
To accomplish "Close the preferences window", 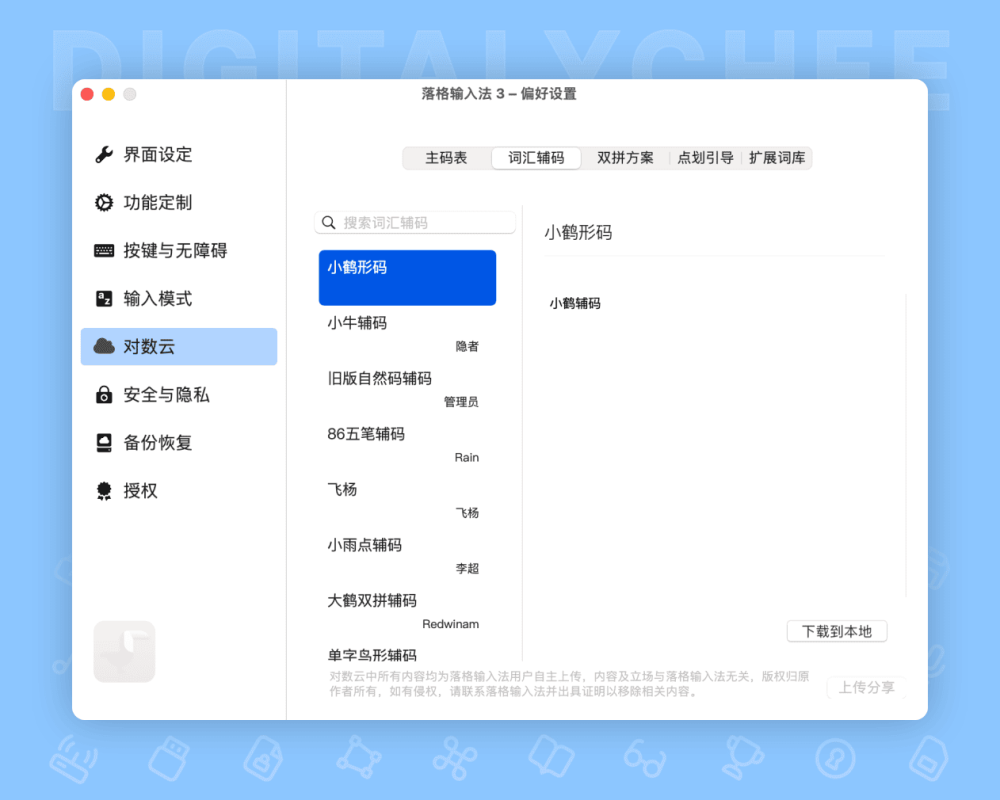I will [87, 94].
